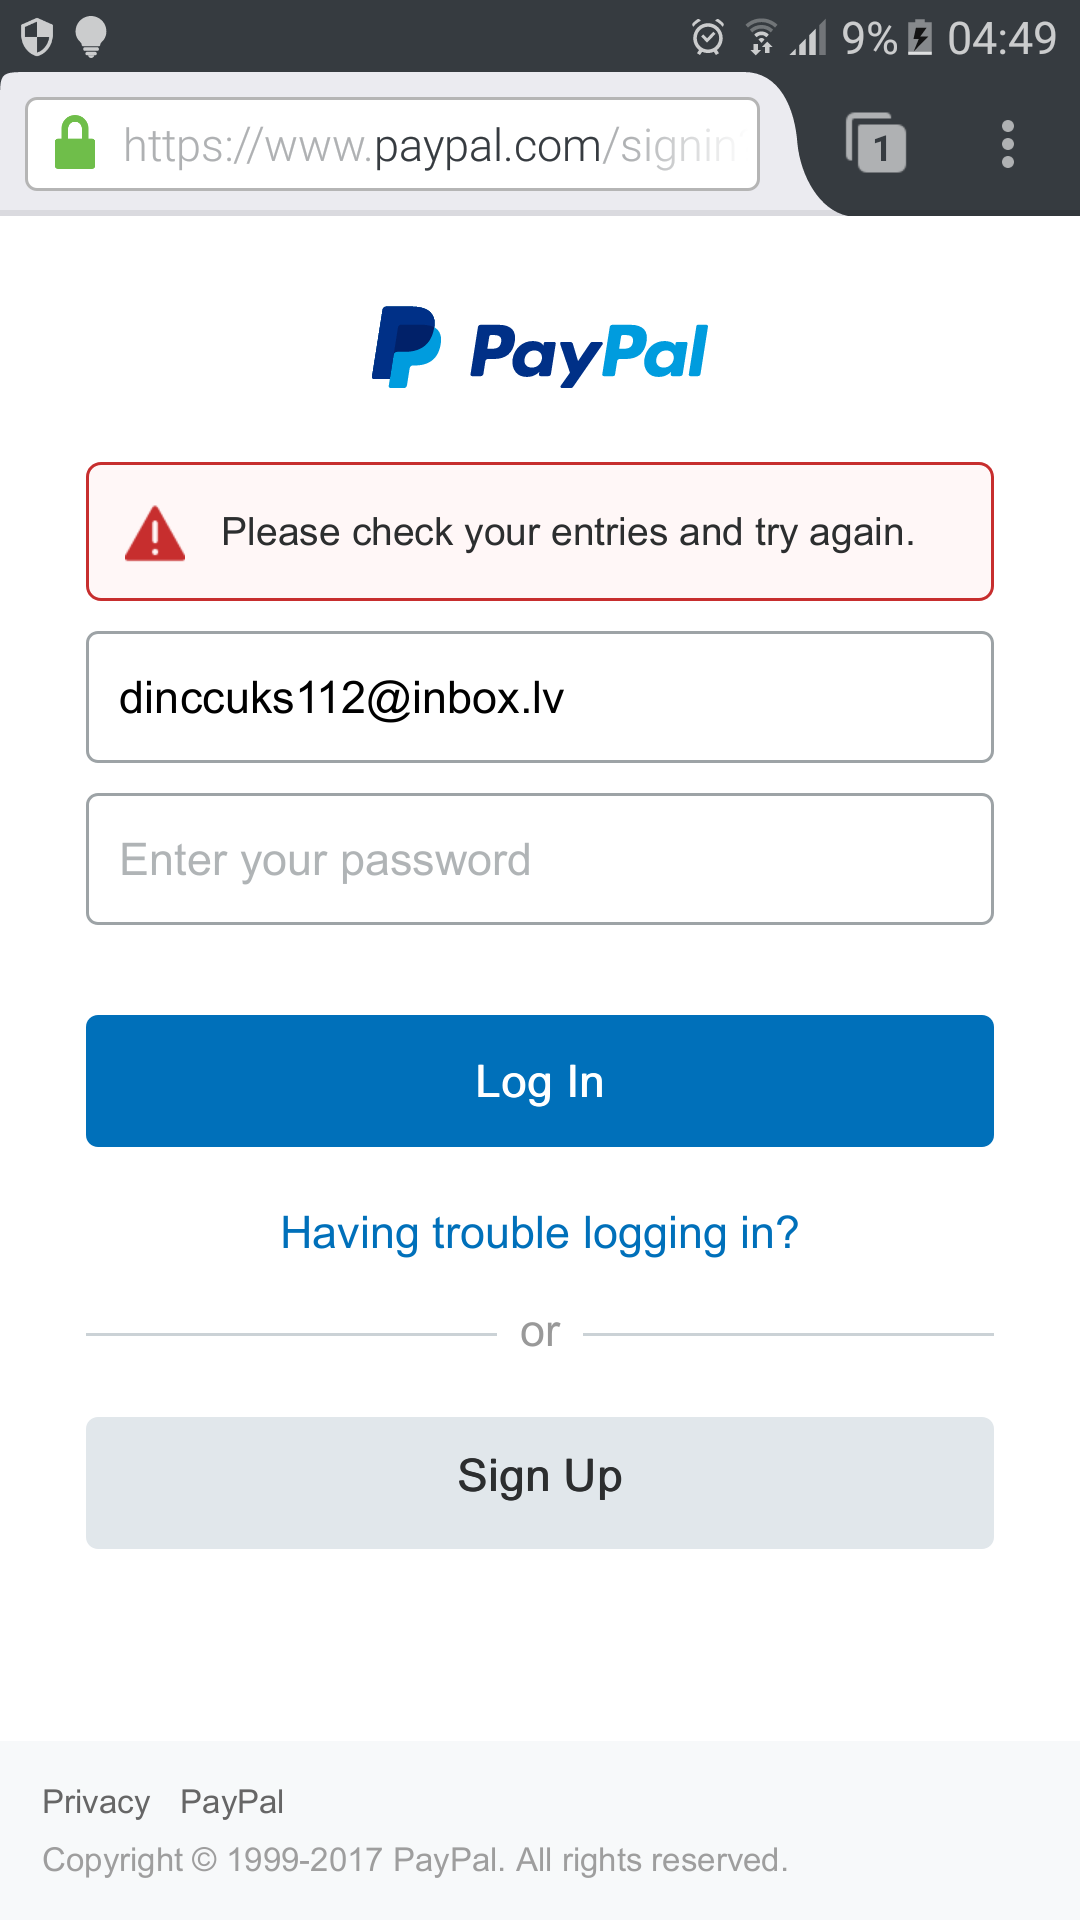The image size is (1080, 1920).
Task: Open the Privacy footer link
Action: [x=96, y=1802]
